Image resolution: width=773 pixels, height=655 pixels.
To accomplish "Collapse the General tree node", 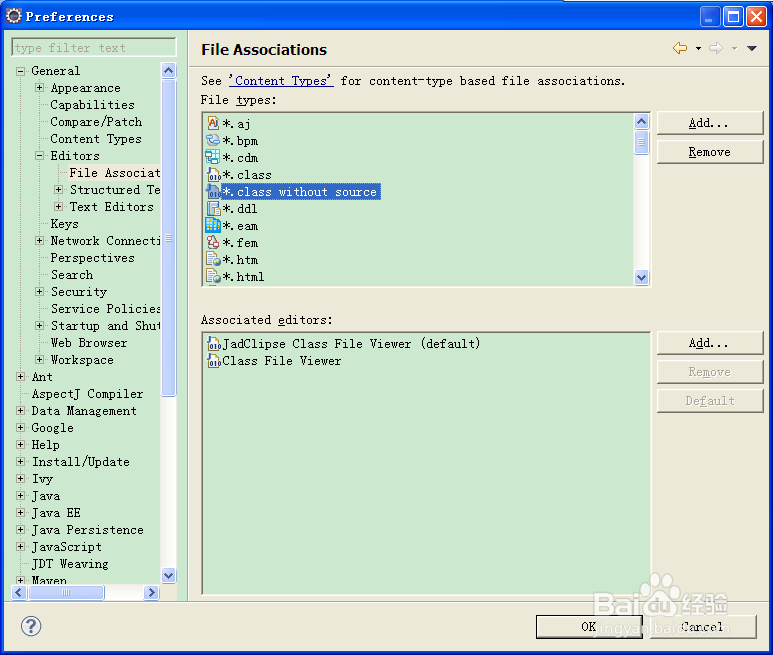I will 20,71.
